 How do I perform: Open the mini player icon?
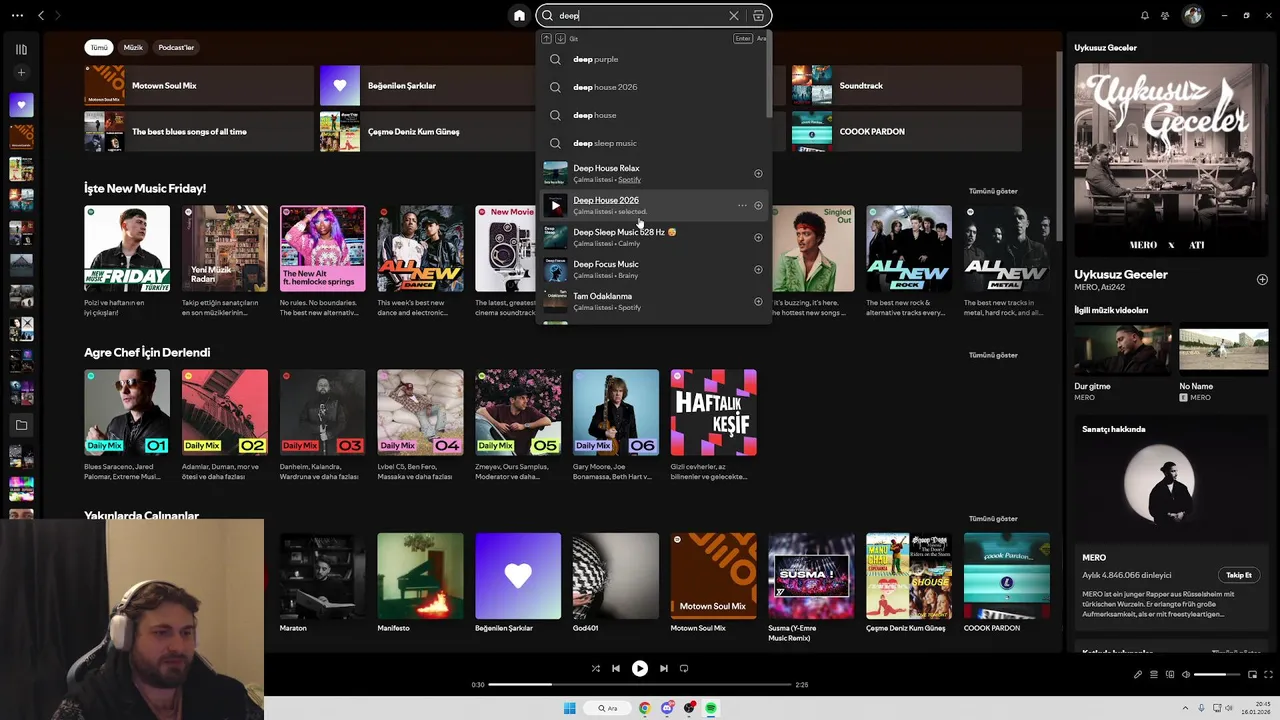coord(1253,675)
